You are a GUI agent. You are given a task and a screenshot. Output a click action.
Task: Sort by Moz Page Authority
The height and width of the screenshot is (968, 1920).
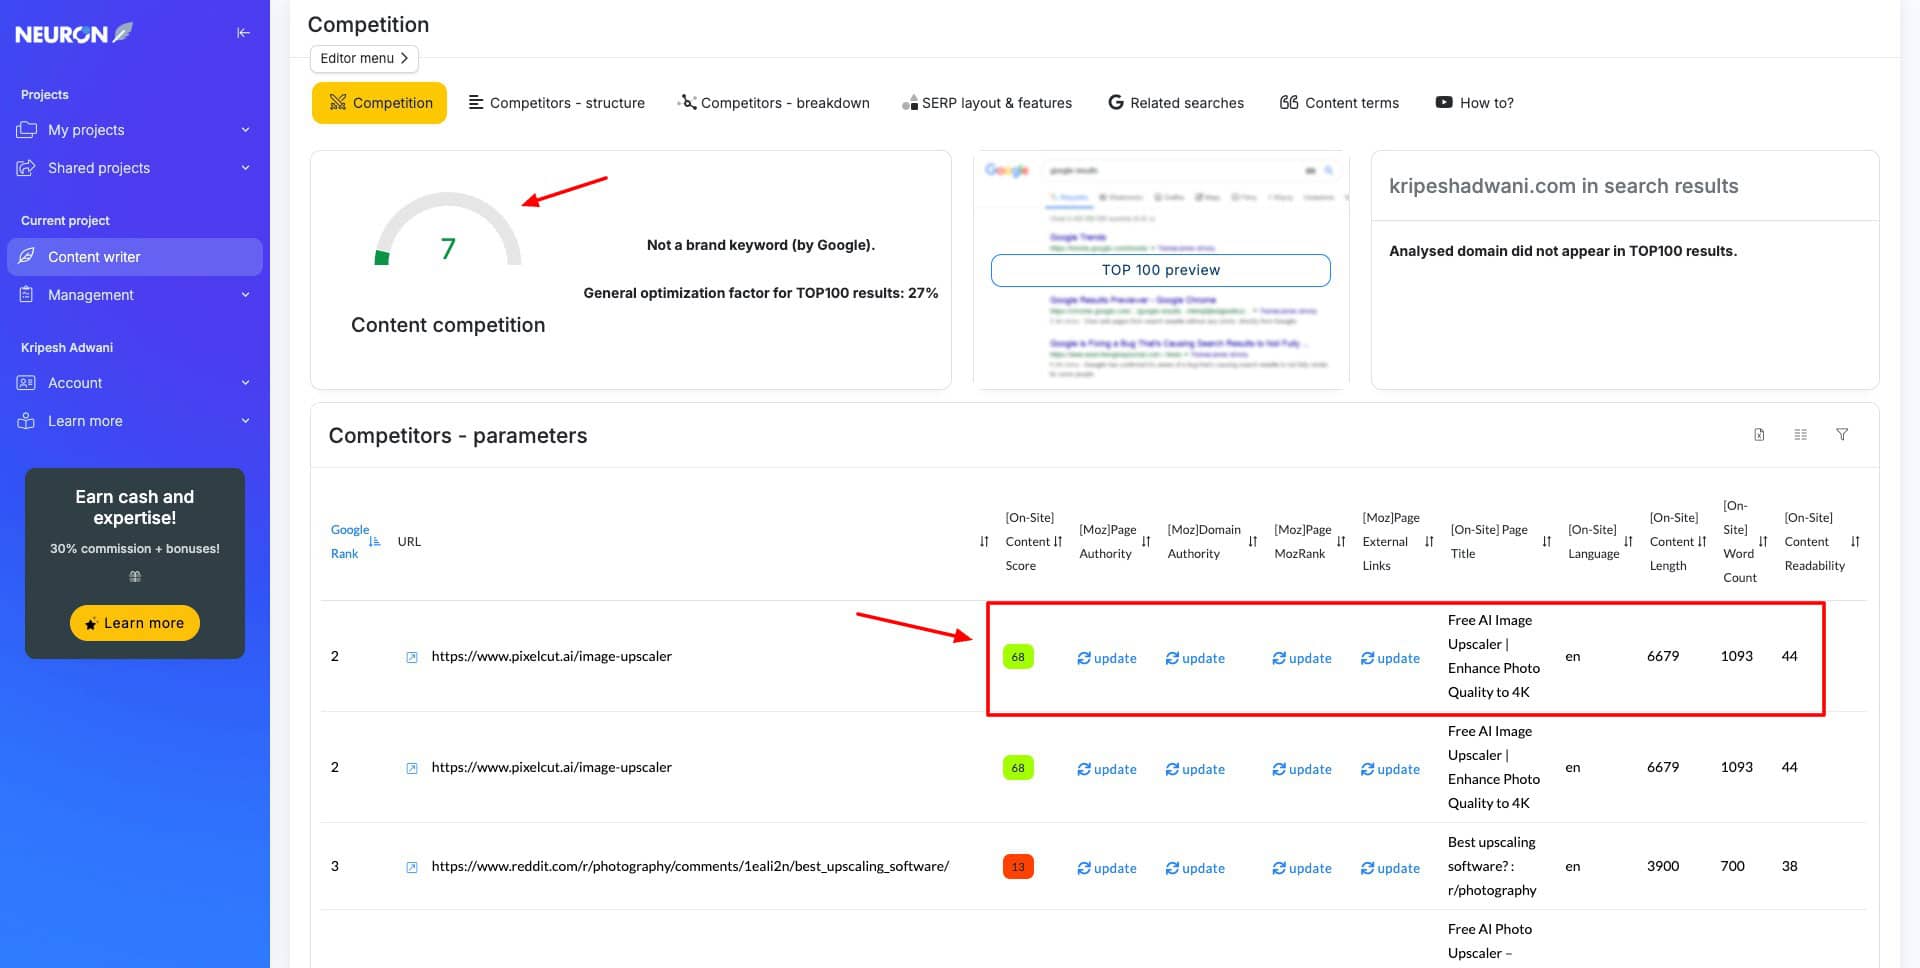(1146, 542)
